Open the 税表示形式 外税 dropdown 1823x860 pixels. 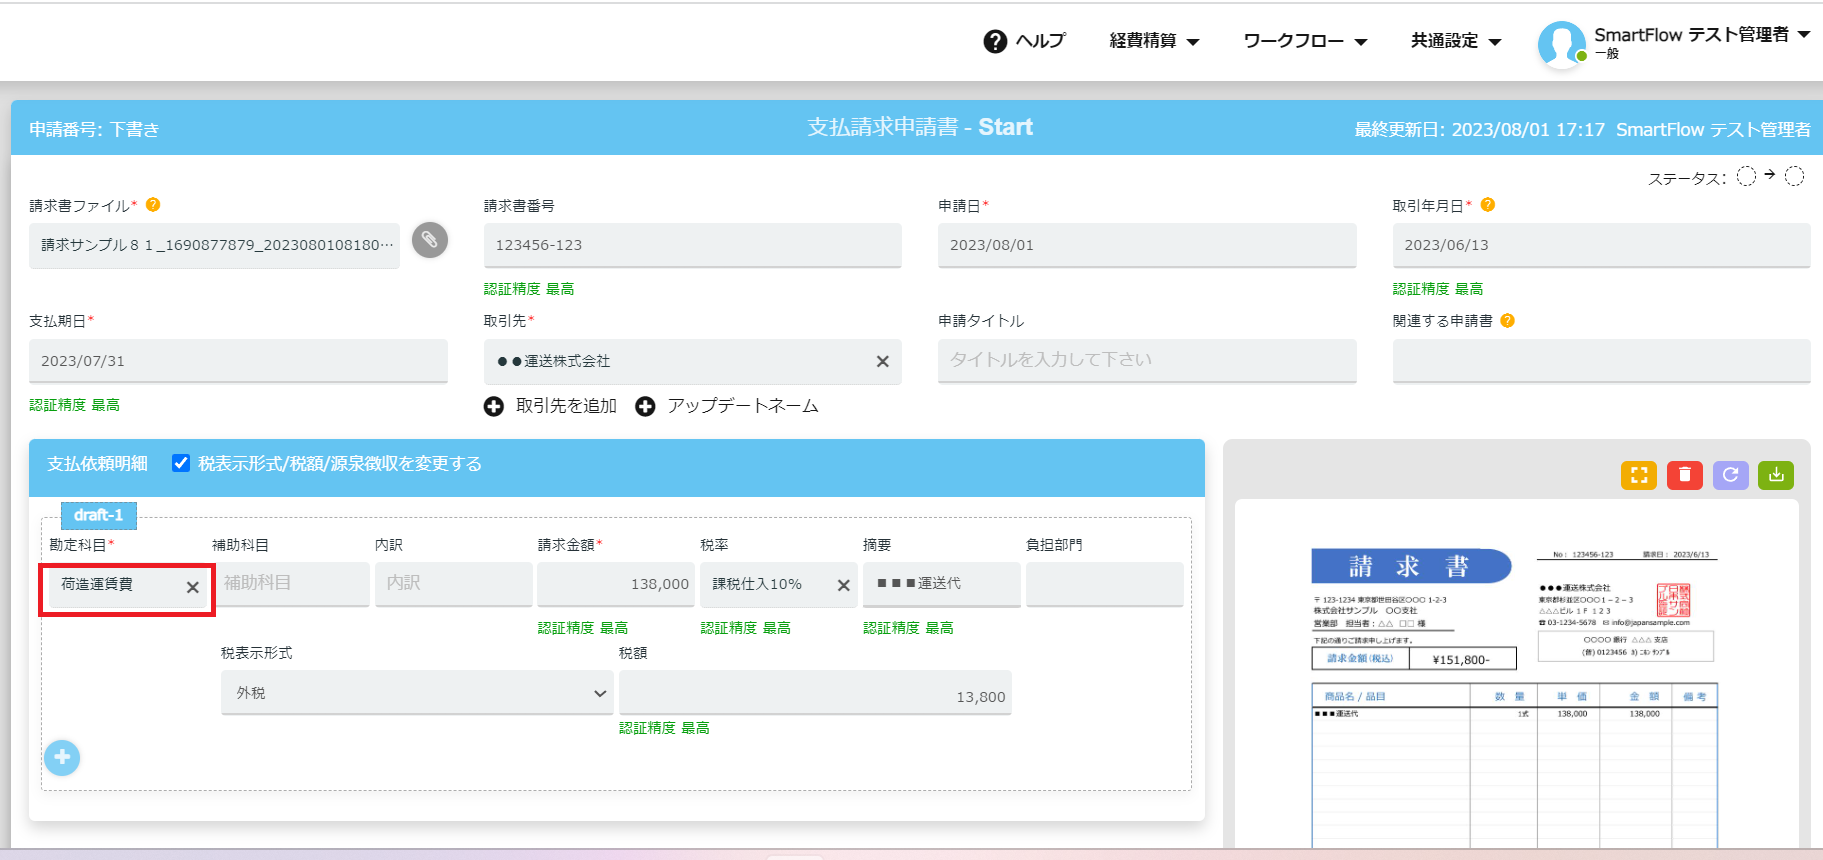[x=416, y=693]
